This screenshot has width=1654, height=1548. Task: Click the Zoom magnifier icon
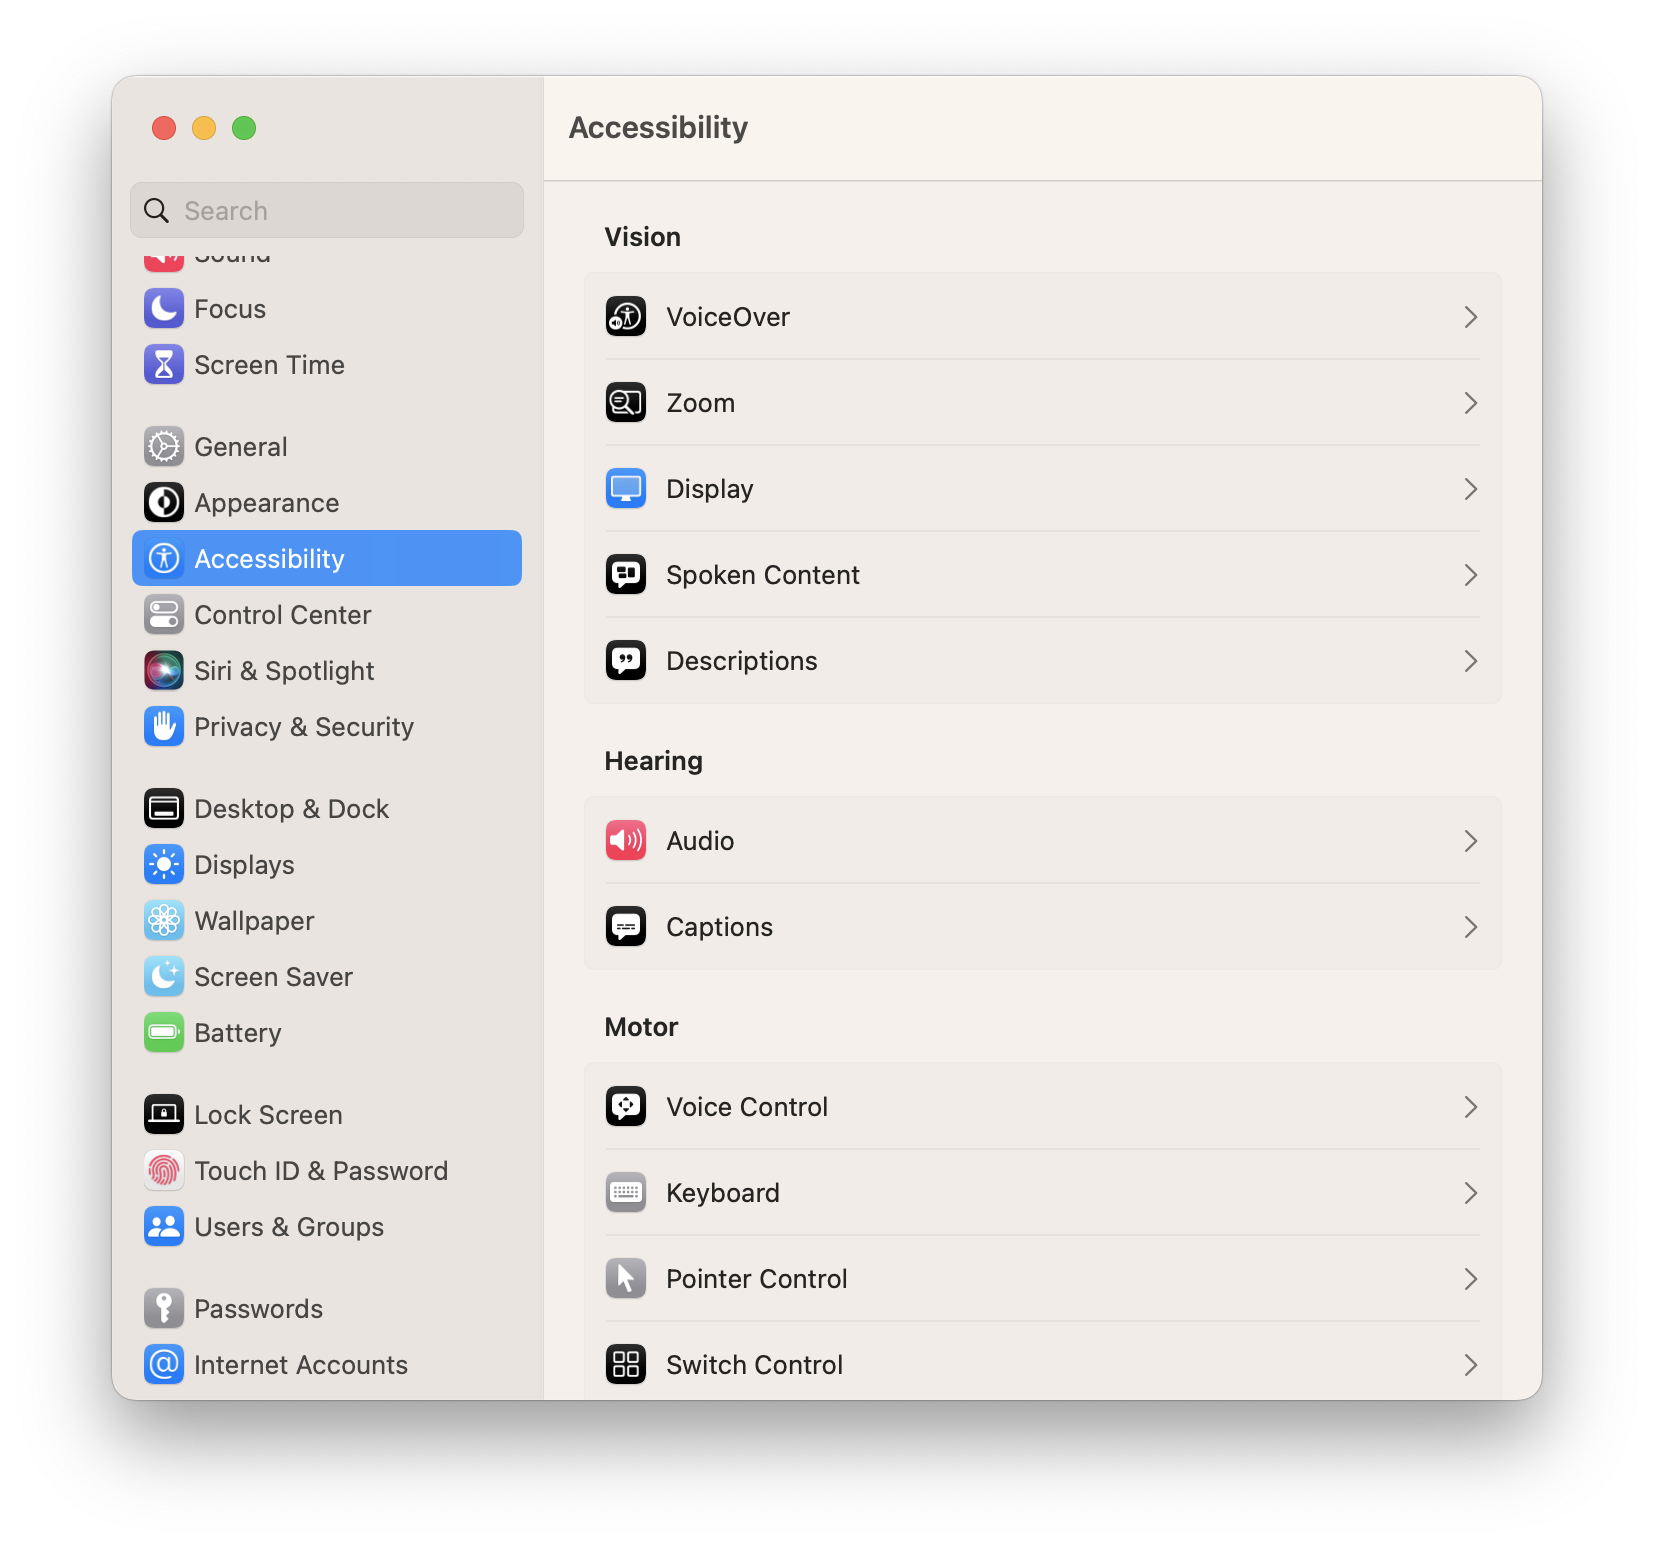point(626,403)
